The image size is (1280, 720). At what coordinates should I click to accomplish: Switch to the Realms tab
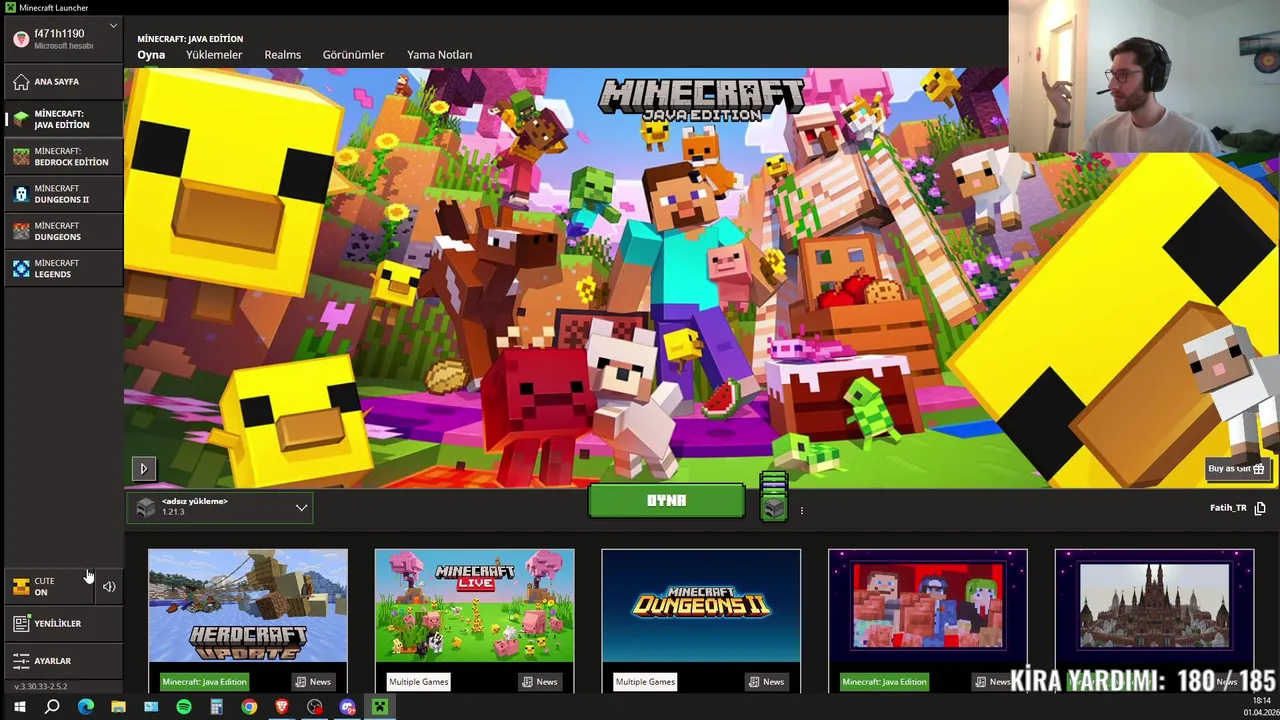coord(282,55)
